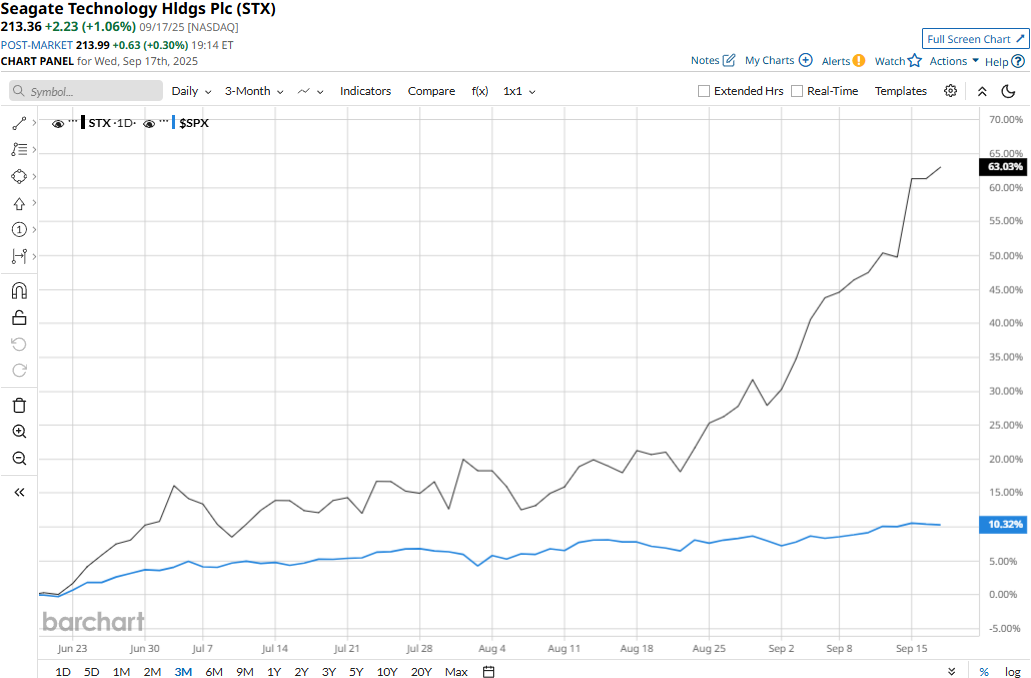
Task: Open Help
Action: [1004, 61]
